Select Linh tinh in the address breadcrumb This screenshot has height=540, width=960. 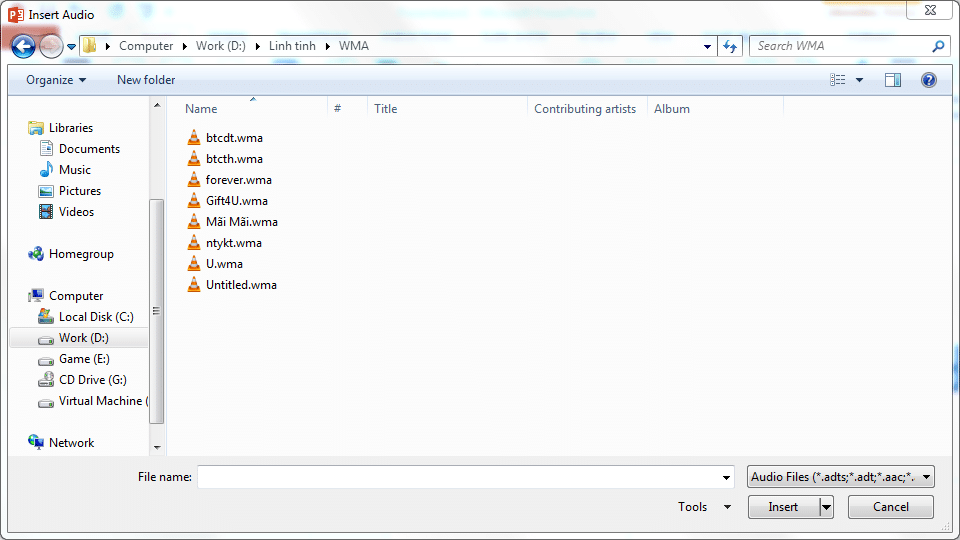coord(292,46)
